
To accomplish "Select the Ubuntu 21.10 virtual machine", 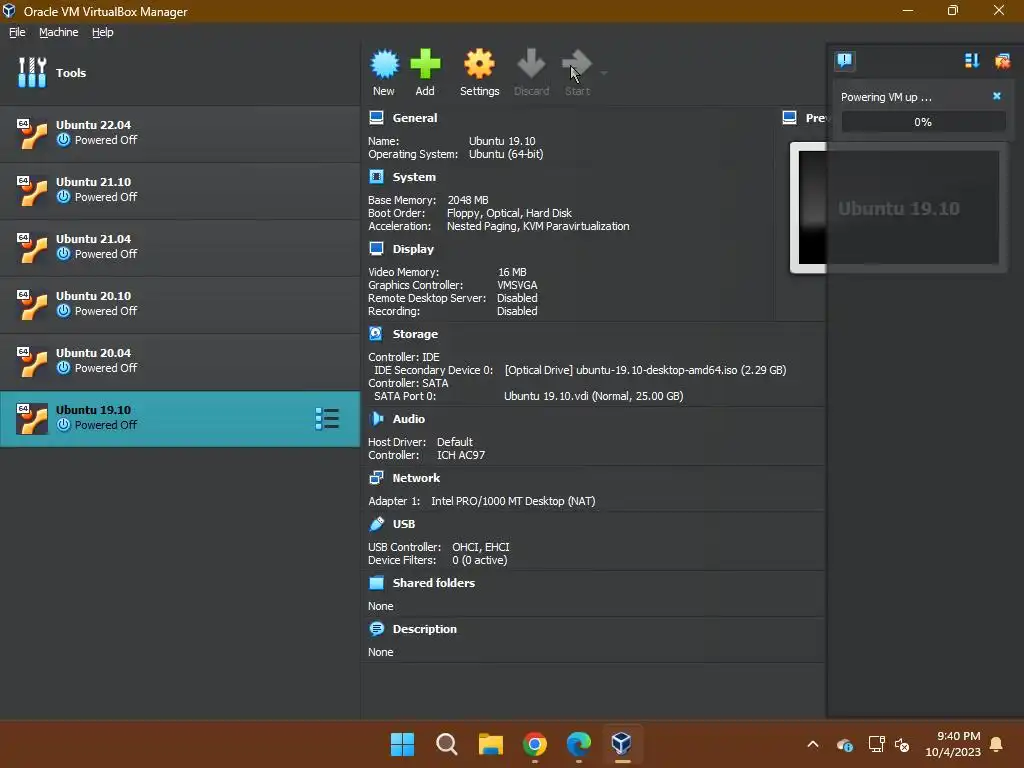I will 180,189.
